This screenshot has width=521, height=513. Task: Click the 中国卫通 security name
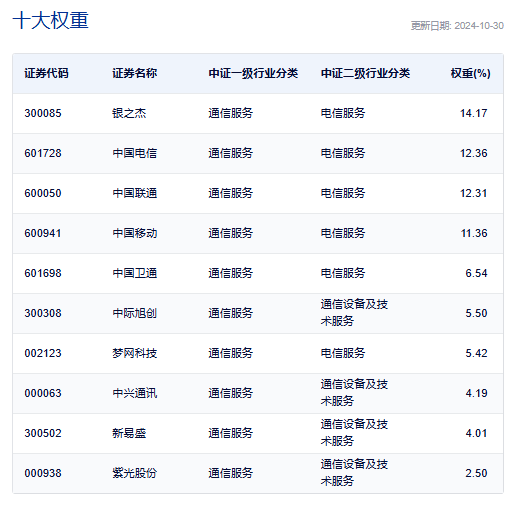(x=134, y=273)
